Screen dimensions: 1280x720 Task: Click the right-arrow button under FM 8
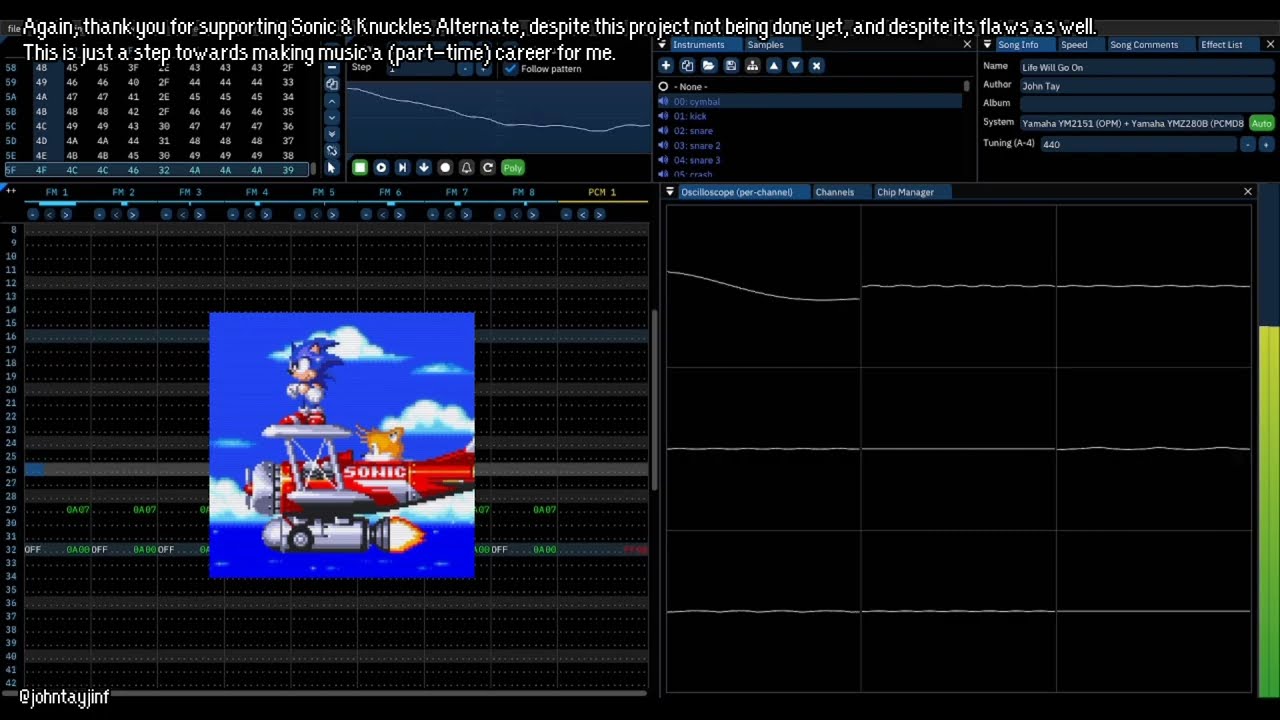[x=532, y=214]
